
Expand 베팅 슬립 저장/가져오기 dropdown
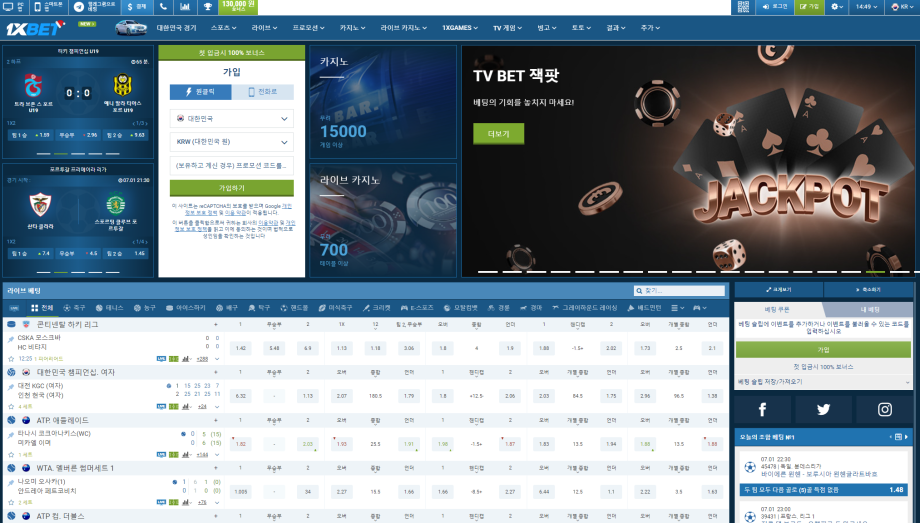pyautogui.click(x=823, y=382)
